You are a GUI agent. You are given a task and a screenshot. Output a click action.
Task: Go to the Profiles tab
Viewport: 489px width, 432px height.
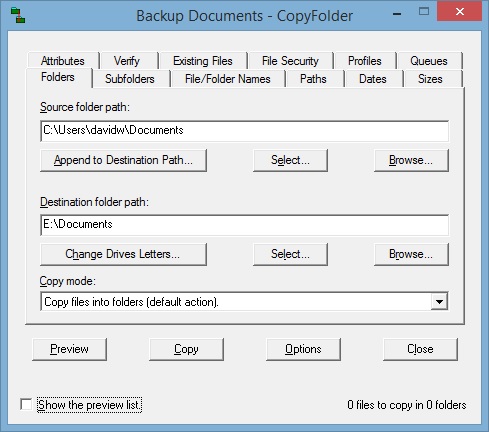click(365, 61)
